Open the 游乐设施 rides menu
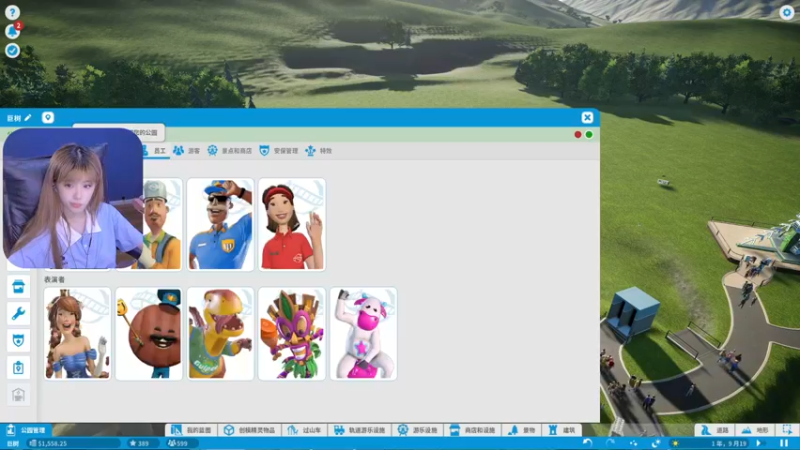The height and width of the screenshot is (450, 800). [418, 430]
